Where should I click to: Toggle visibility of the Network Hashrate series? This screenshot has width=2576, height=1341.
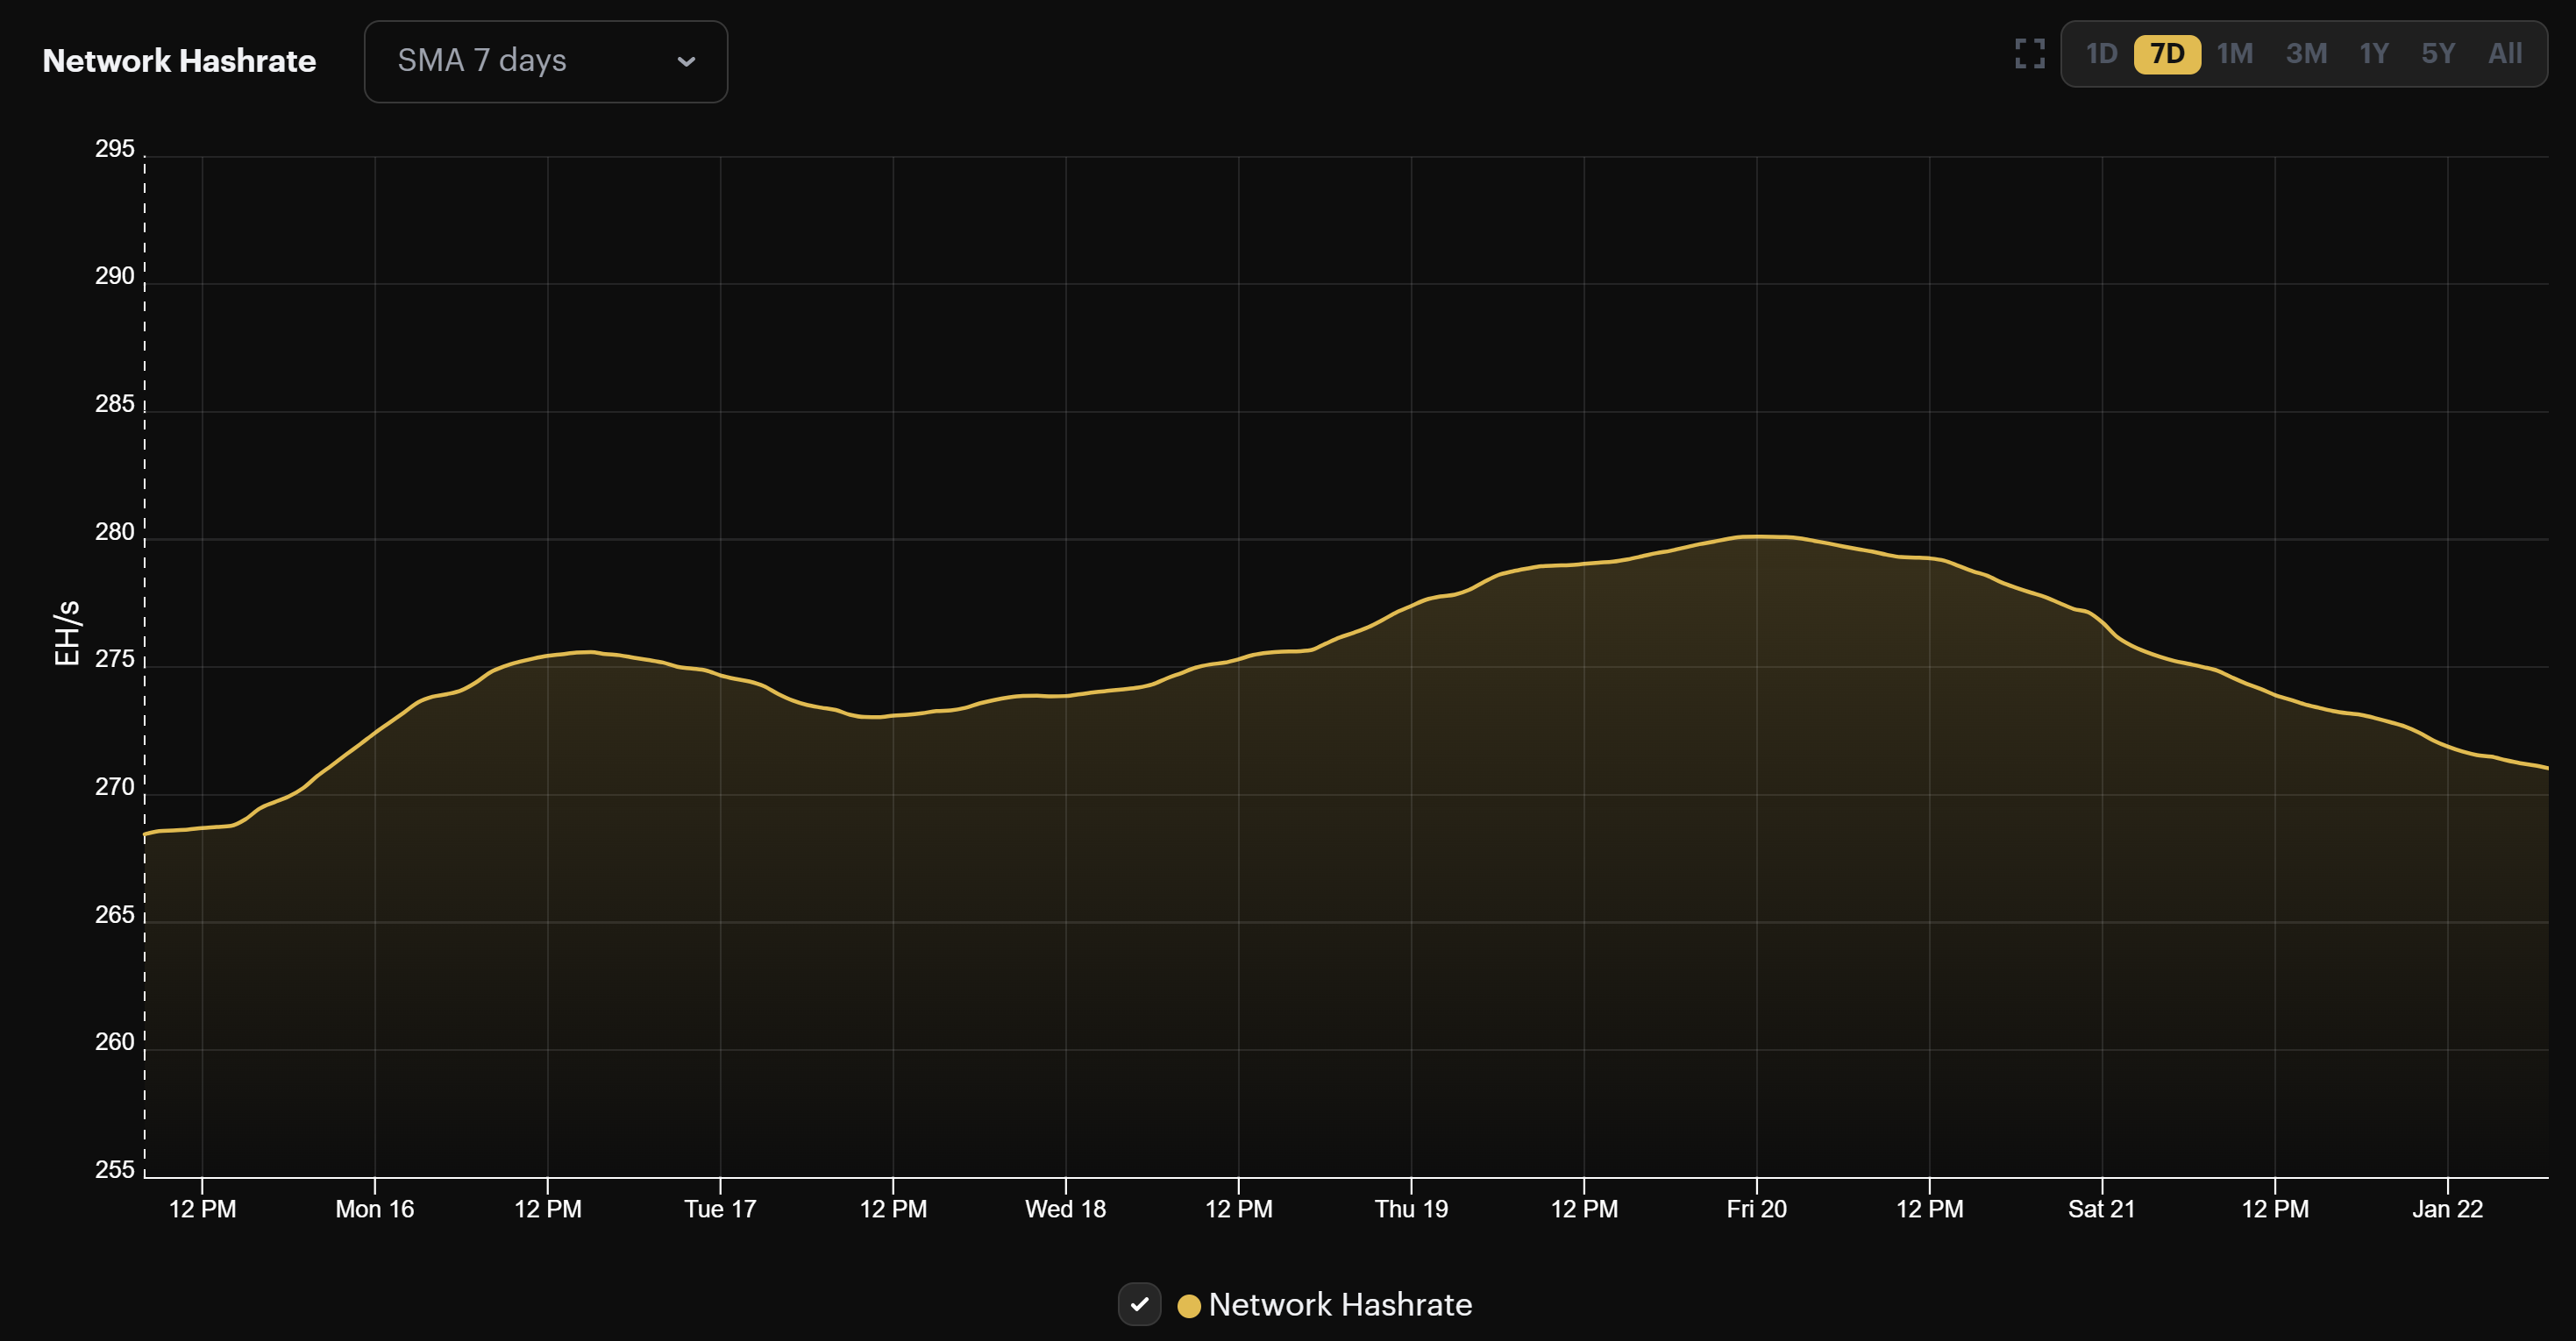pyautogui.click(x=1139, y=1304)
